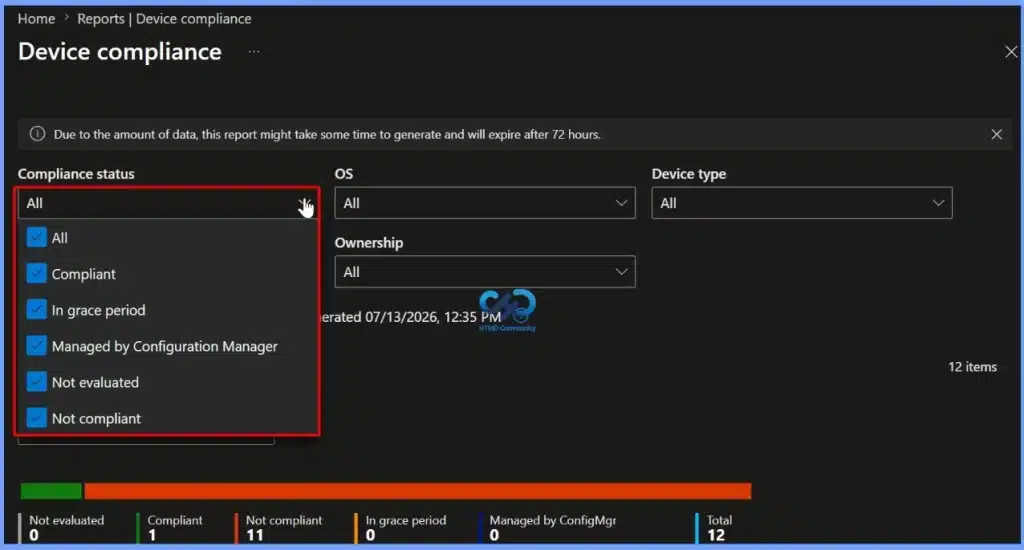
Task: Open the OS filter dropdown
Action: [485, 203]
